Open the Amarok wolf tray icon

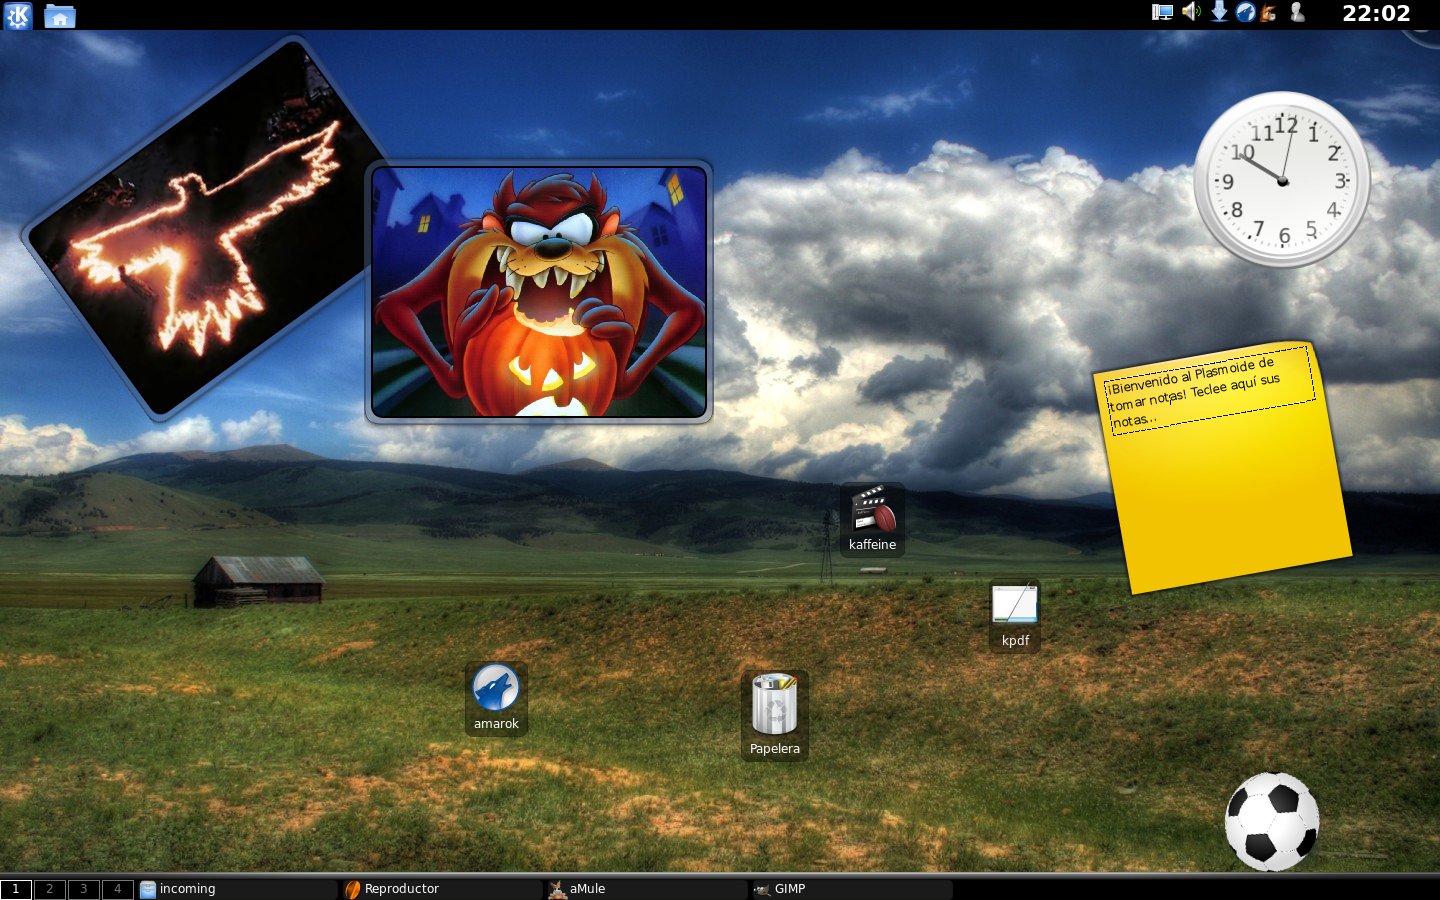point(1245,12)
